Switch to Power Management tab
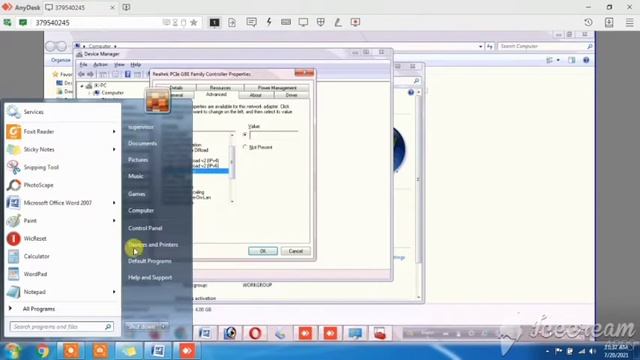Viewport: 640px width, 360px height. pos(277,88)
